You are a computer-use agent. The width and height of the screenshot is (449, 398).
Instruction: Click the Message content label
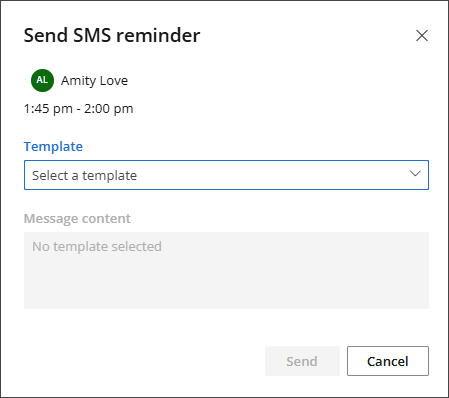[x=77, y=219]
